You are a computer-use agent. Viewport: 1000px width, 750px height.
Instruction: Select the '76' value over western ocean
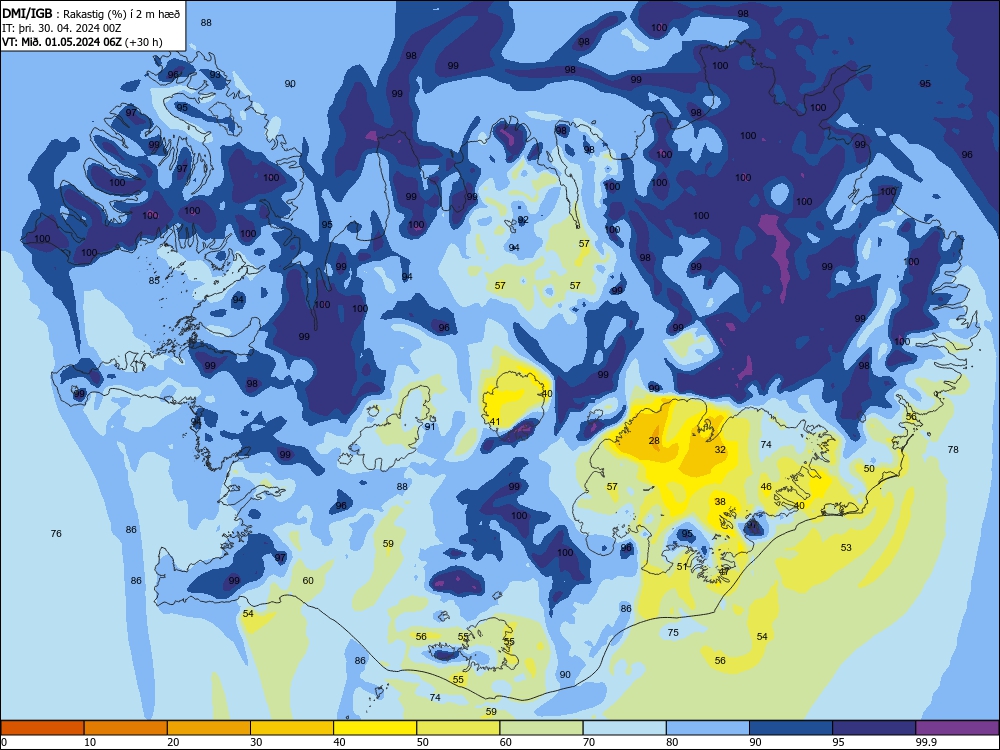[56, 534]
